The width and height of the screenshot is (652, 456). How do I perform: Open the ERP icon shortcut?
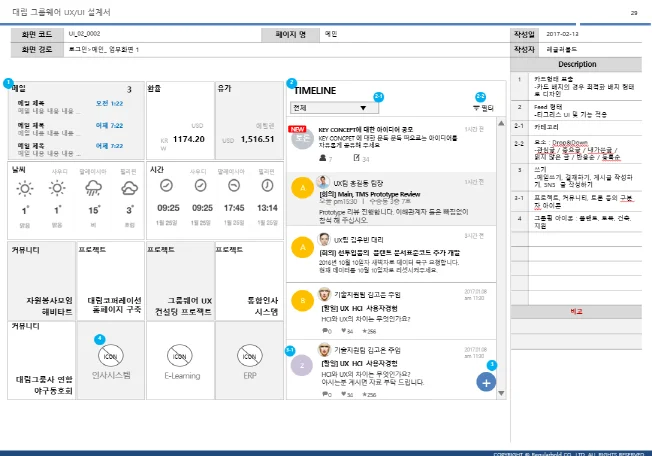[249, 356]
